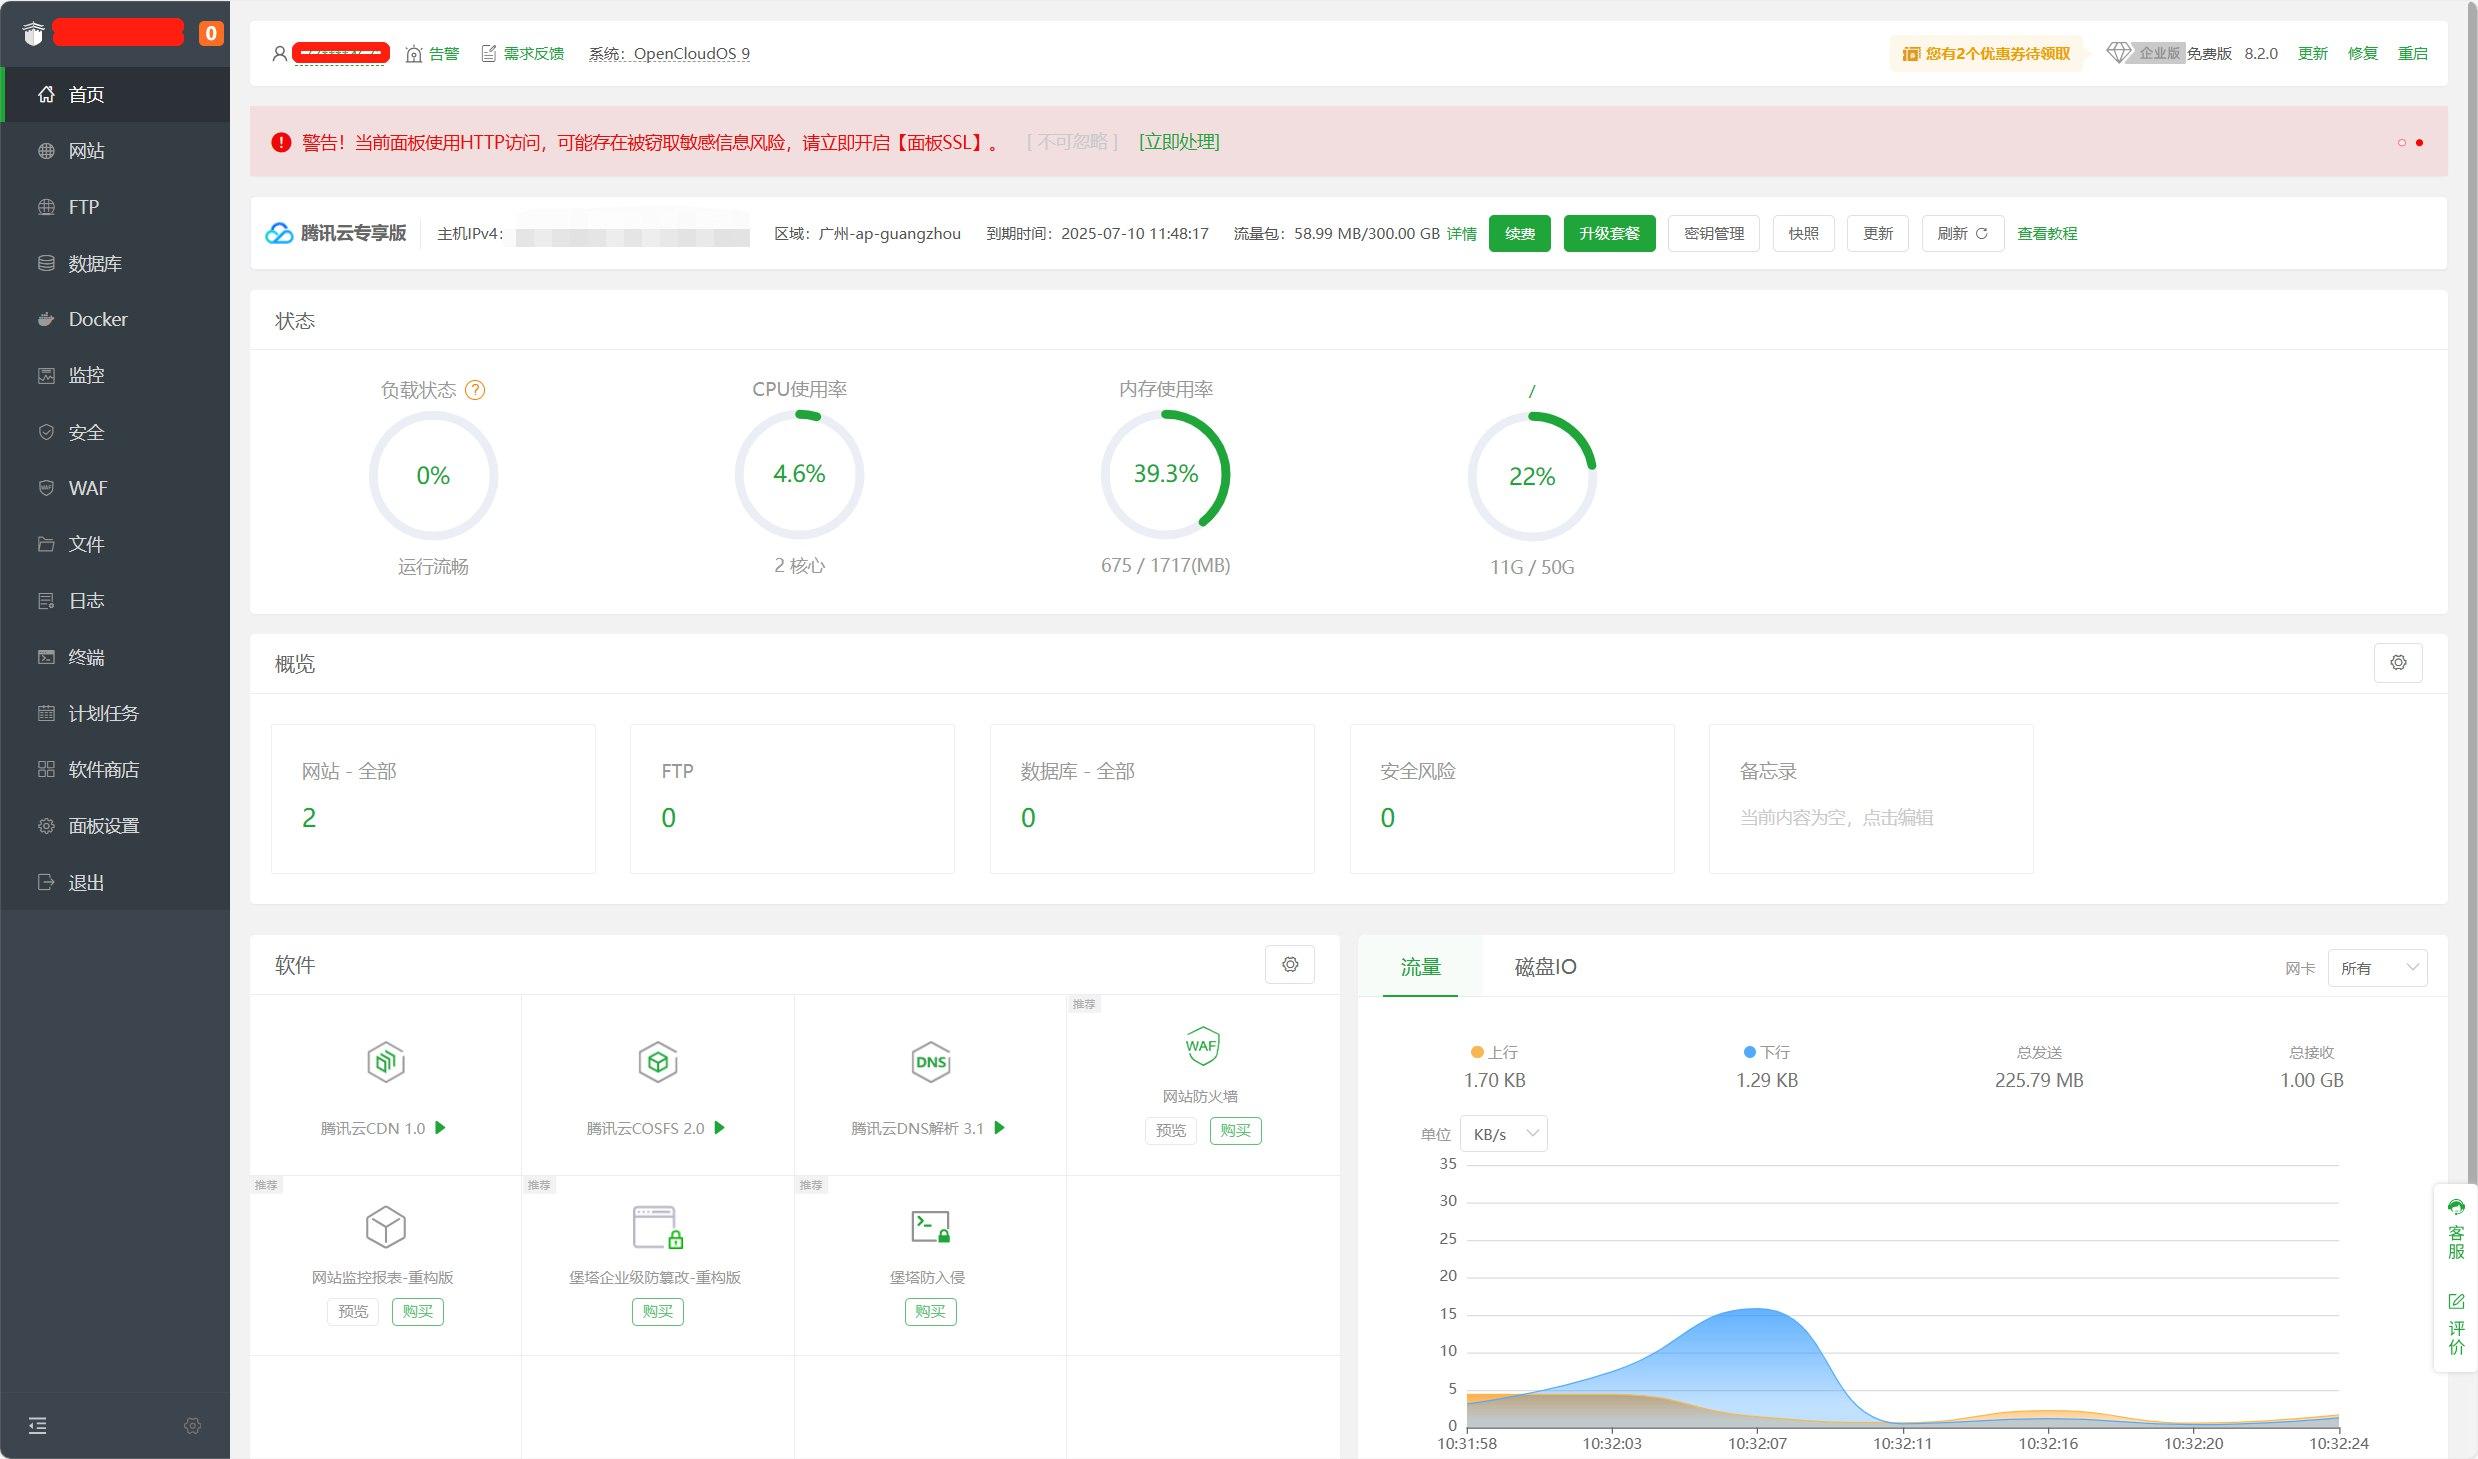The width and height of the screenshot is (2478, 1459).
Task: Click 更新 button in Tencent Cloud bar
Action: (x=1877, y=233)
